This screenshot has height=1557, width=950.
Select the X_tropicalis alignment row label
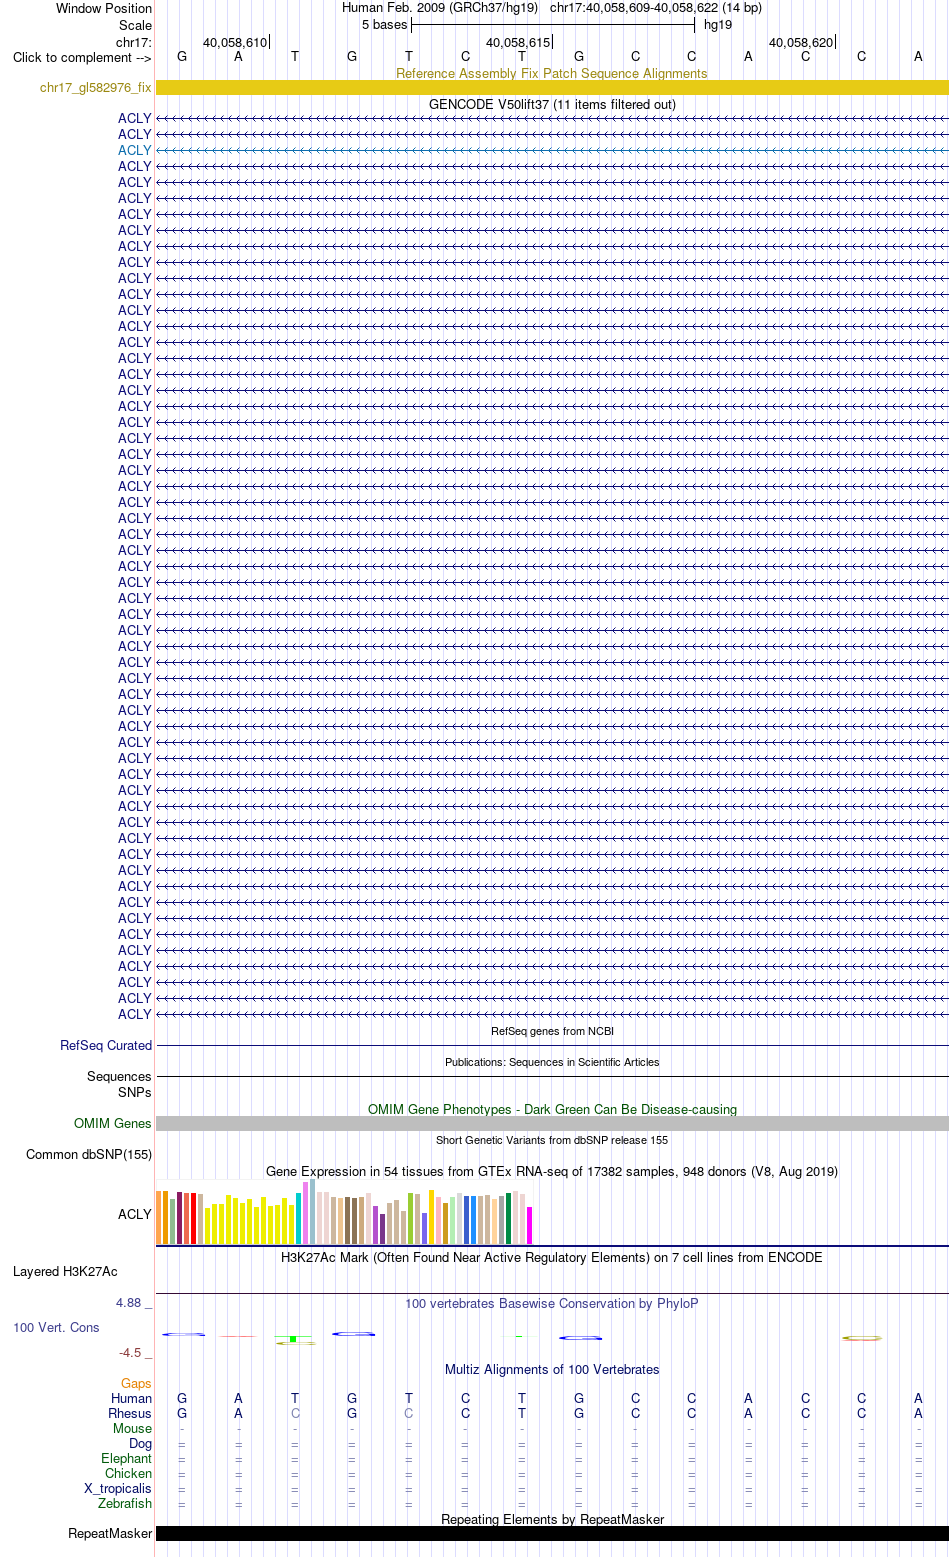[x=118, y=1488]
